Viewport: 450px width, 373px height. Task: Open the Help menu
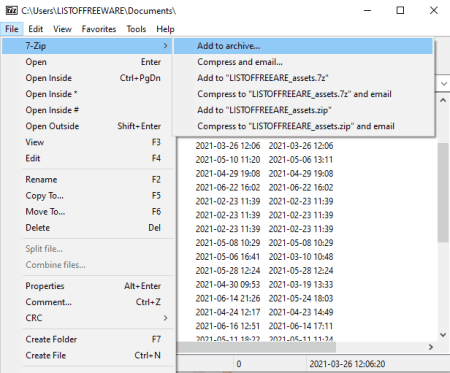(x=165, y=29)
